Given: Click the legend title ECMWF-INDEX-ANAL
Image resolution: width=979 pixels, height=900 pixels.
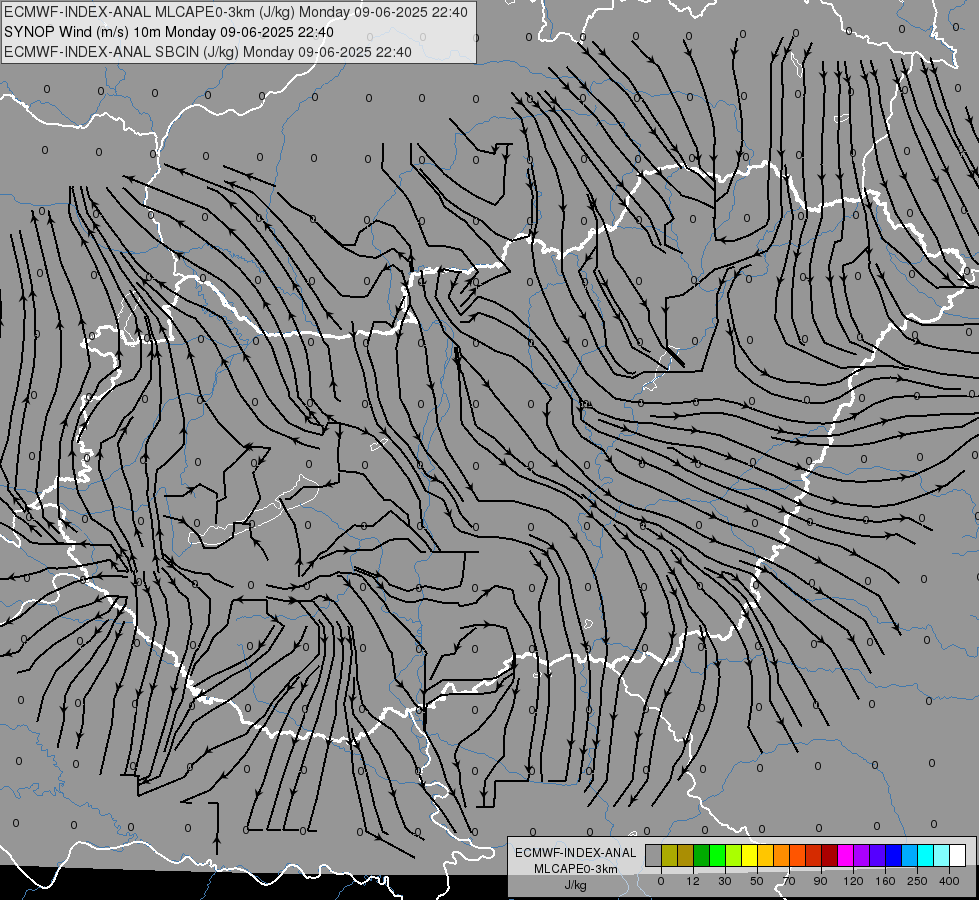Looking at the screenshot, I should [575, 853].
